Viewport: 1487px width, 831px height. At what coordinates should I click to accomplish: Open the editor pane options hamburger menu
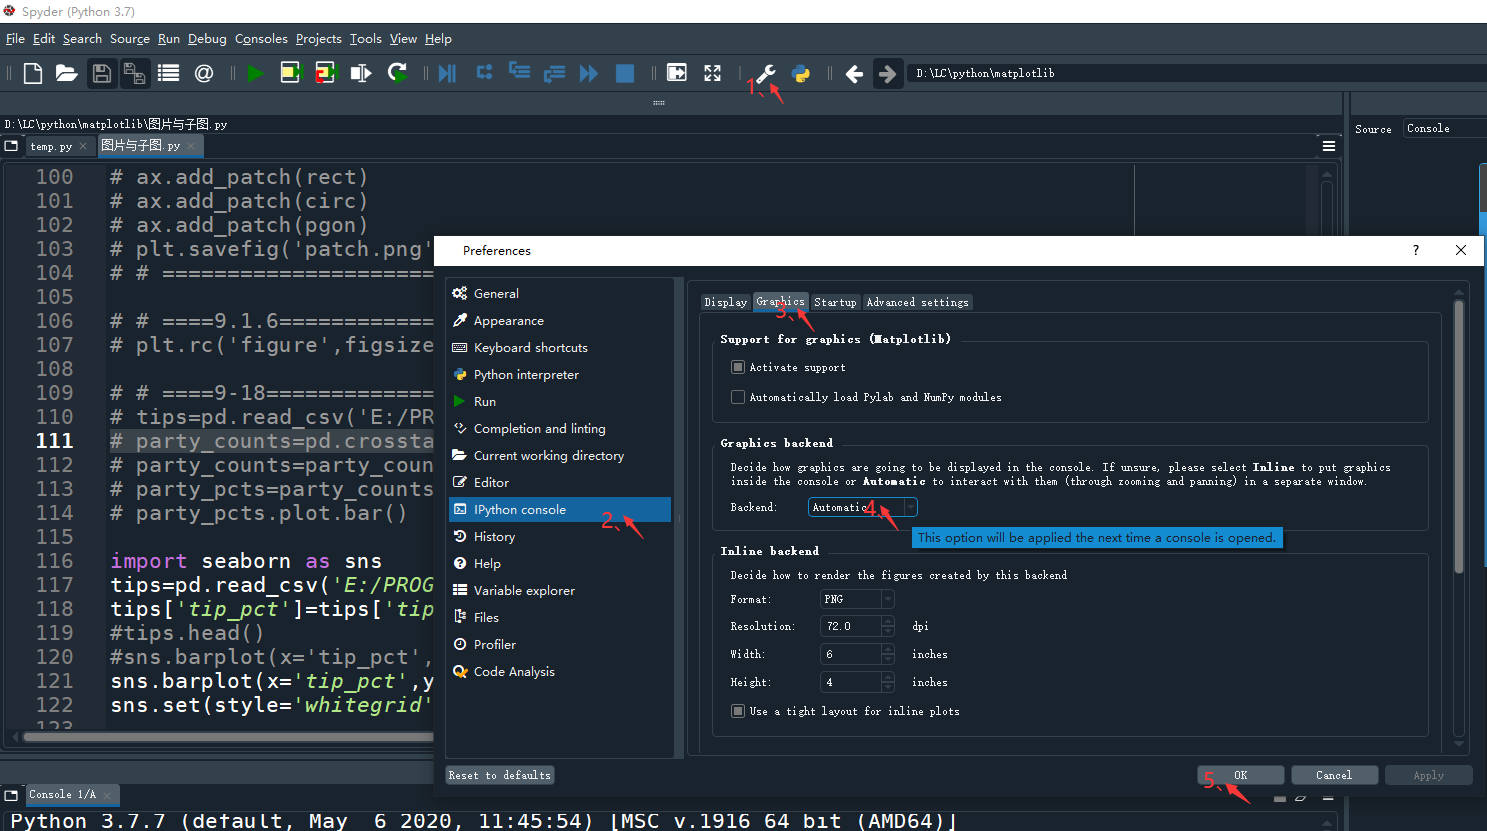click(1329, 146)
